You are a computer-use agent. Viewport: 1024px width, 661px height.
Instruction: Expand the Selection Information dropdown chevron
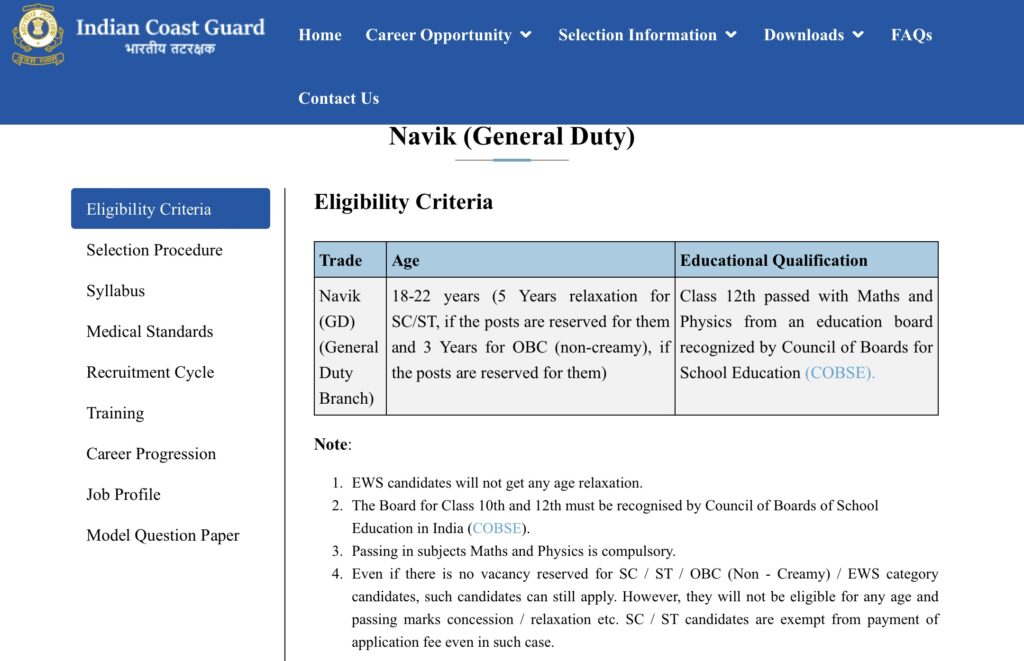731,35
